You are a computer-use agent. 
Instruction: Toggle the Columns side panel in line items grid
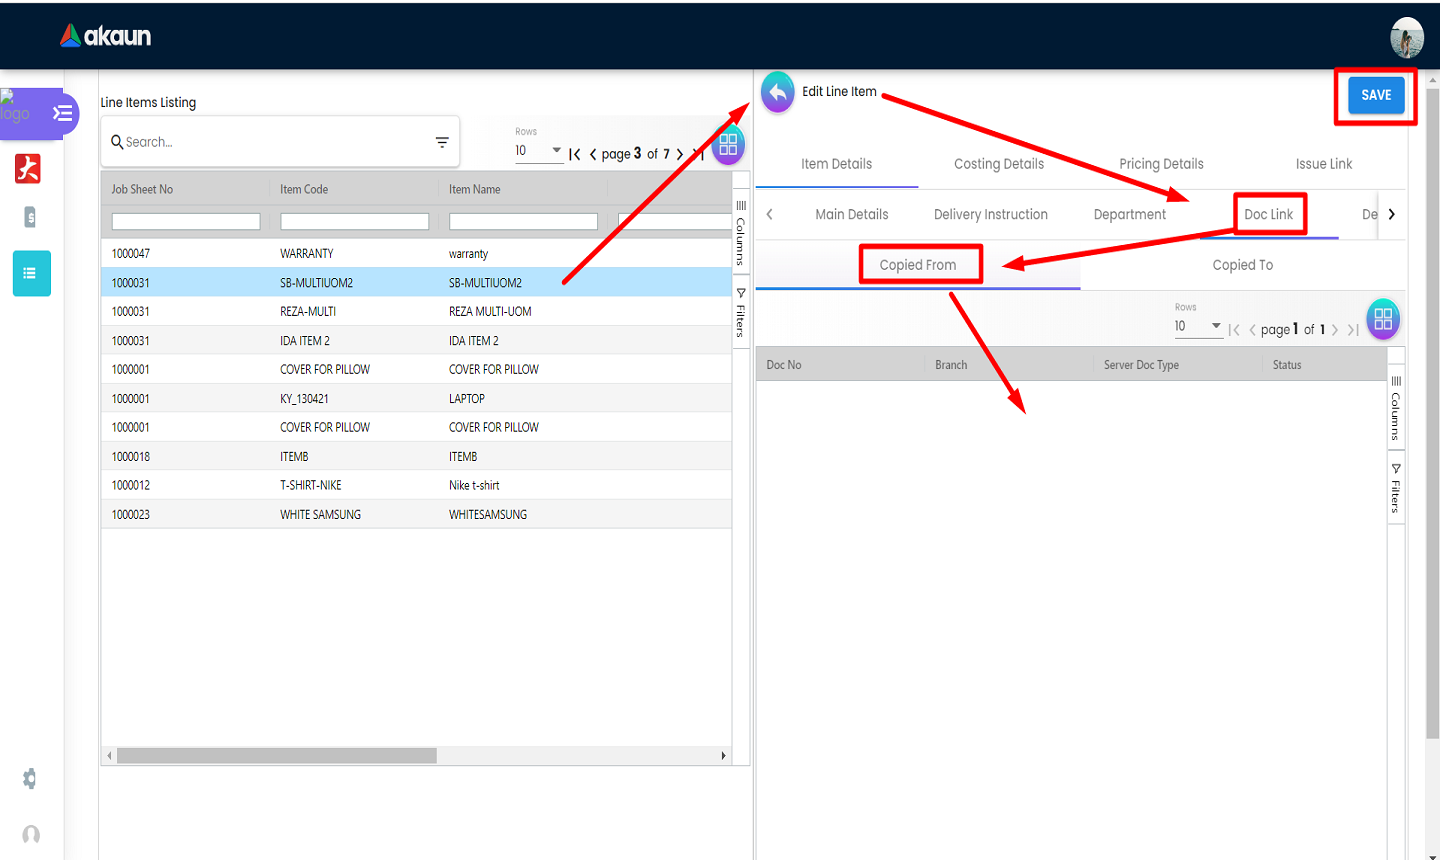tap(741, 231)
